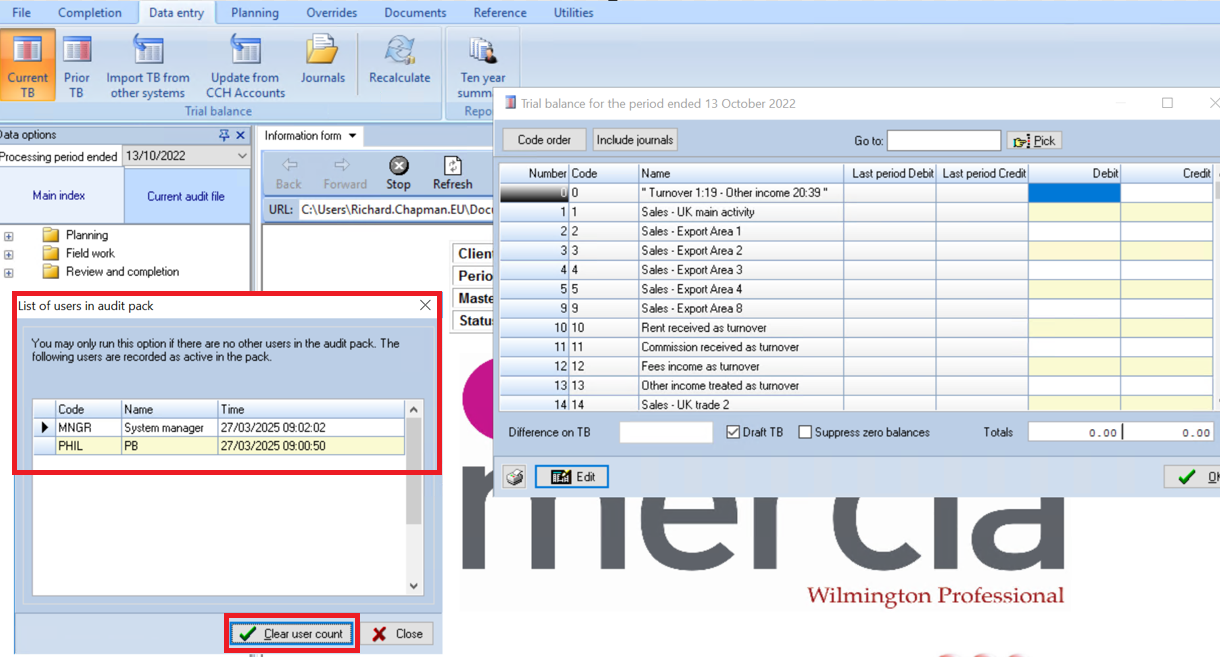This screenshot has width=1220, height=662.
Task: Click the Code column header
Action: click(x=604, y=173)
